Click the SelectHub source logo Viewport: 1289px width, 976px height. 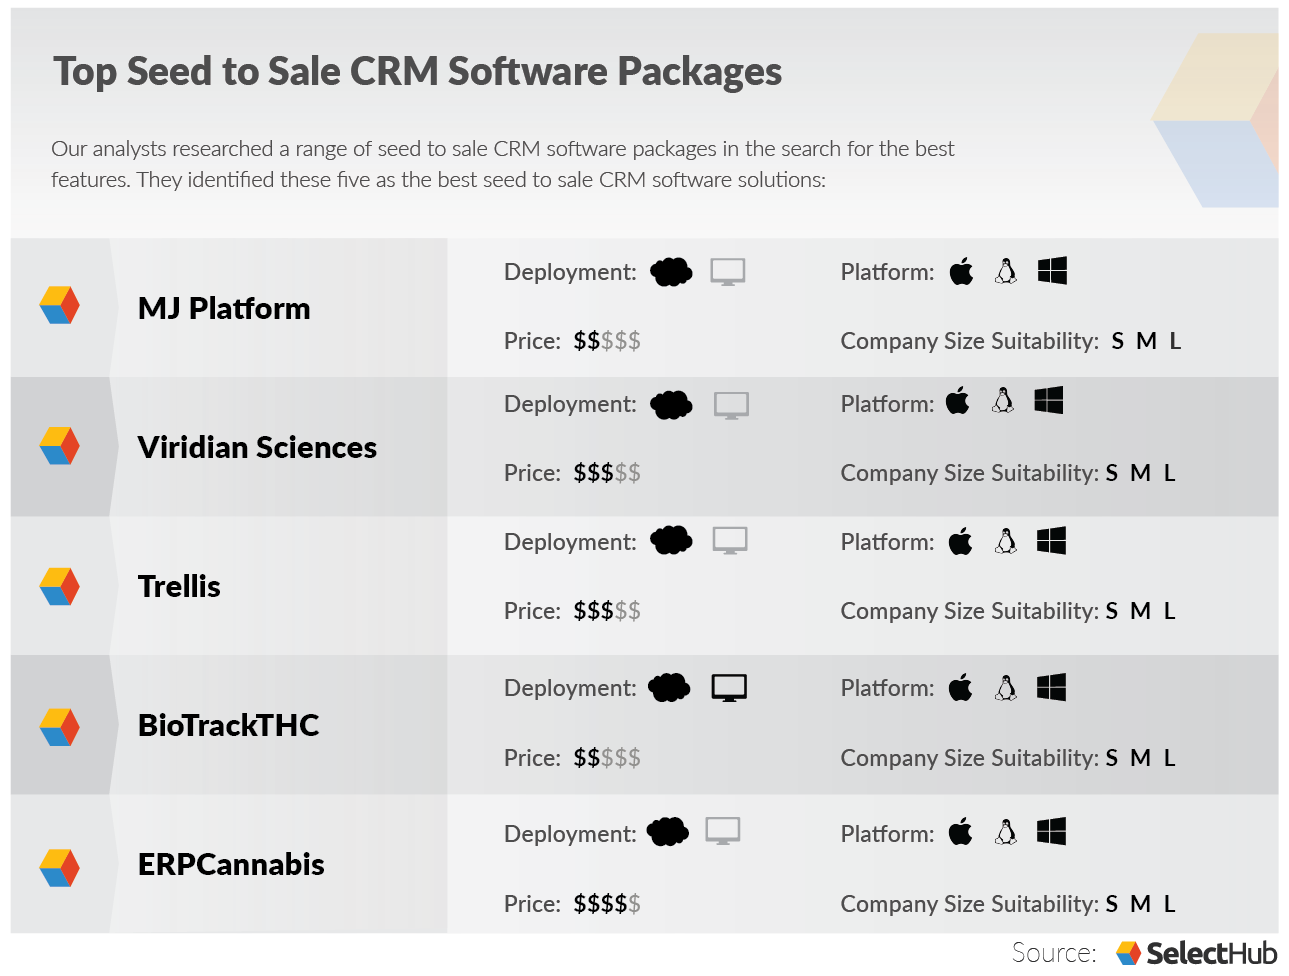tap(1197, 953)
